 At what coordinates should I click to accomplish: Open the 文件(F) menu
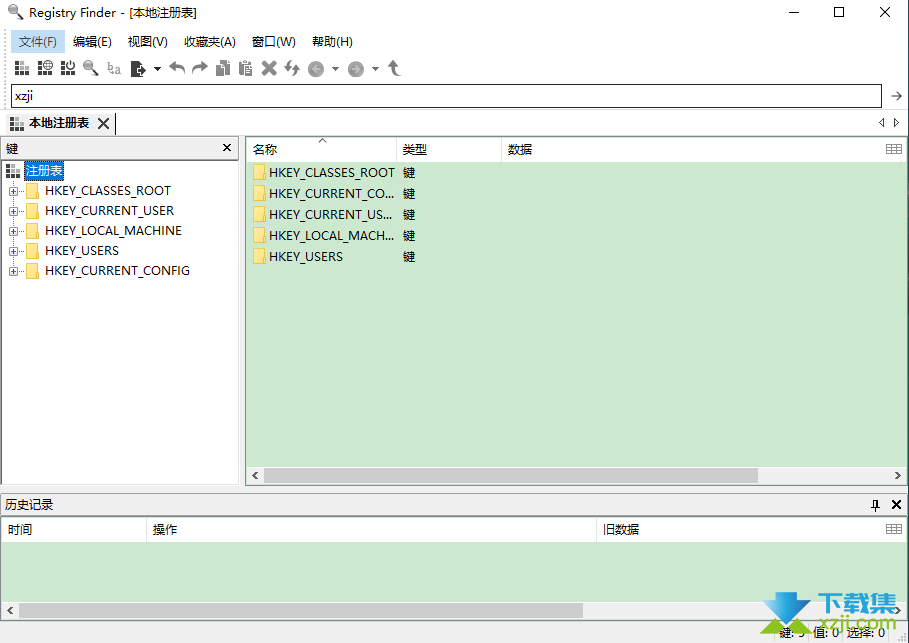point(38,42)
